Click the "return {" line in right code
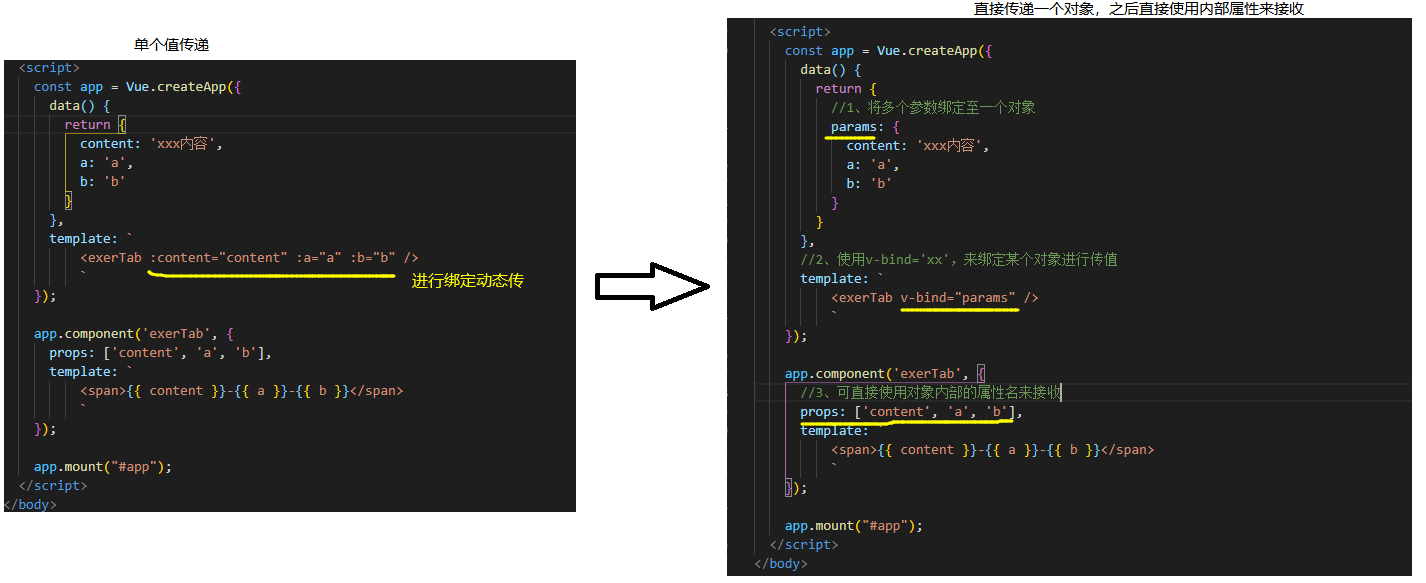Screen dimensions: 1426x583 [x=846, y=88]
